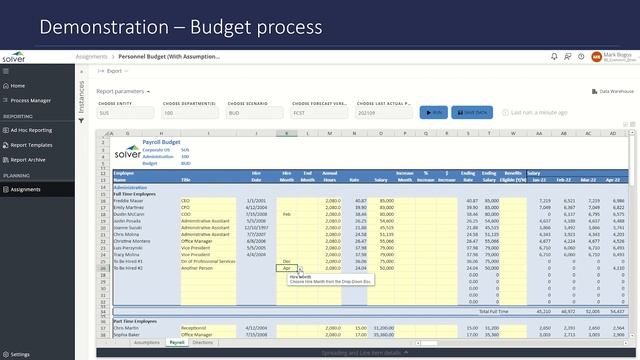The image size is (640, 360).
Task: Open Report Archive
Action: click(24, 160)
